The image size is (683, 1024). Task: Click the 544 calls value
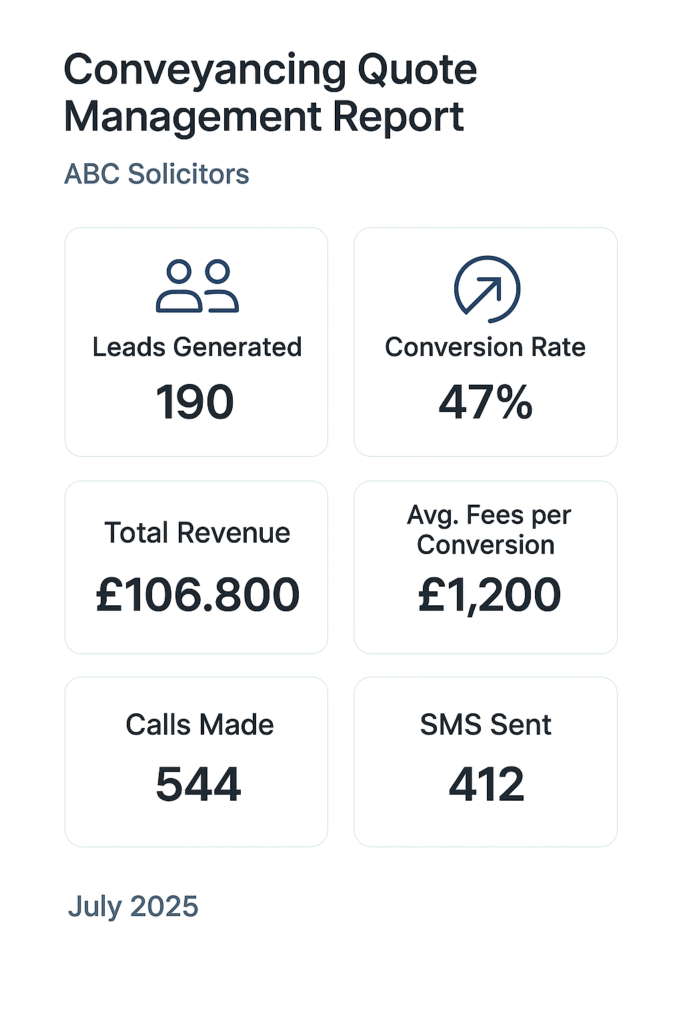[x=199, y=784]
